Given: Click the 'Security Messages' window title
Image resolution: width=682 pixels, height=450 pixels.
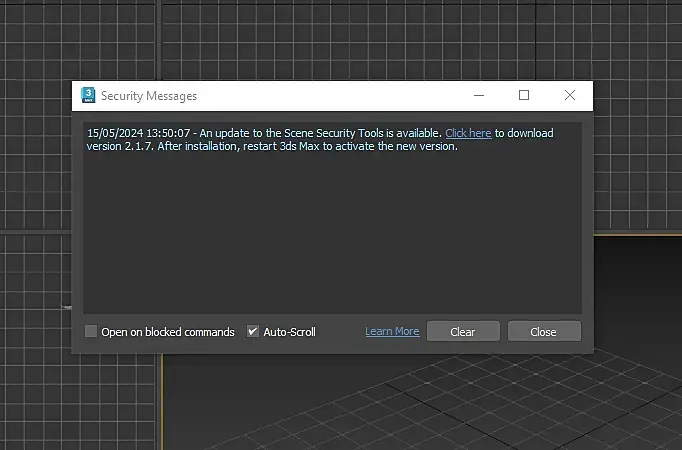Looking at the screenshot, I should (x=149, y=96).
